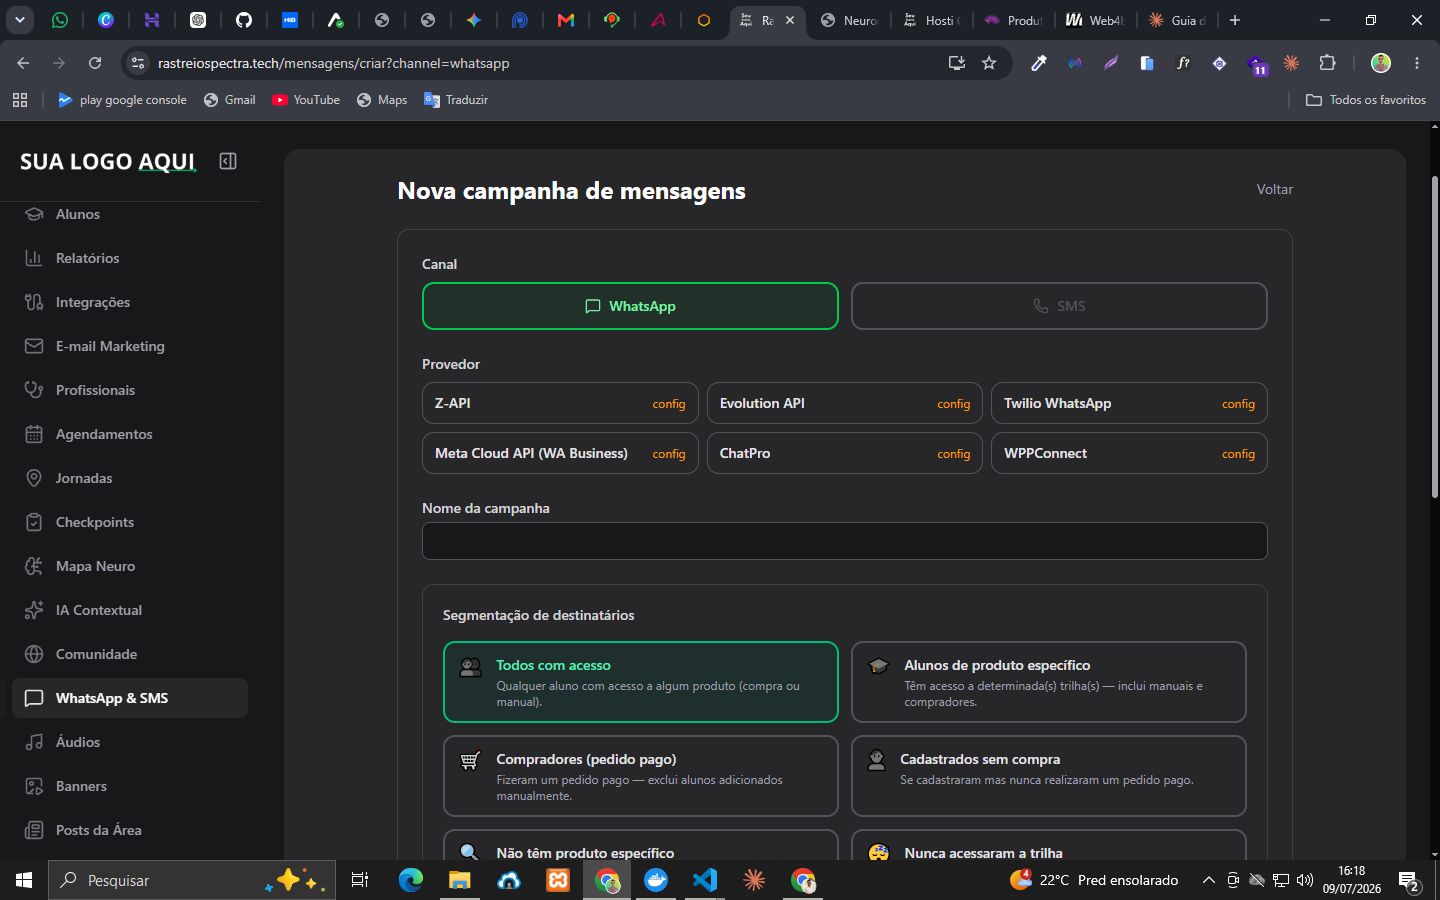Open Áudios music note icon
Screen dimensions: 1440x900
tap(34, 742)
